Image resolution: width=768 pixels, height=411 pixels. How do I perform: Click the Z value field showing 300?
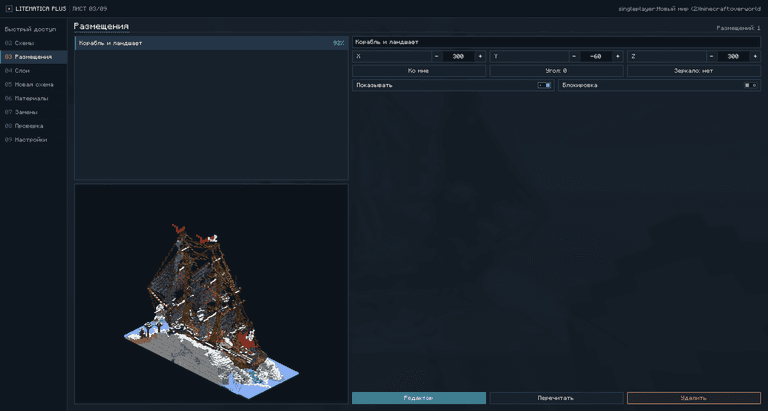click(734, 56)
